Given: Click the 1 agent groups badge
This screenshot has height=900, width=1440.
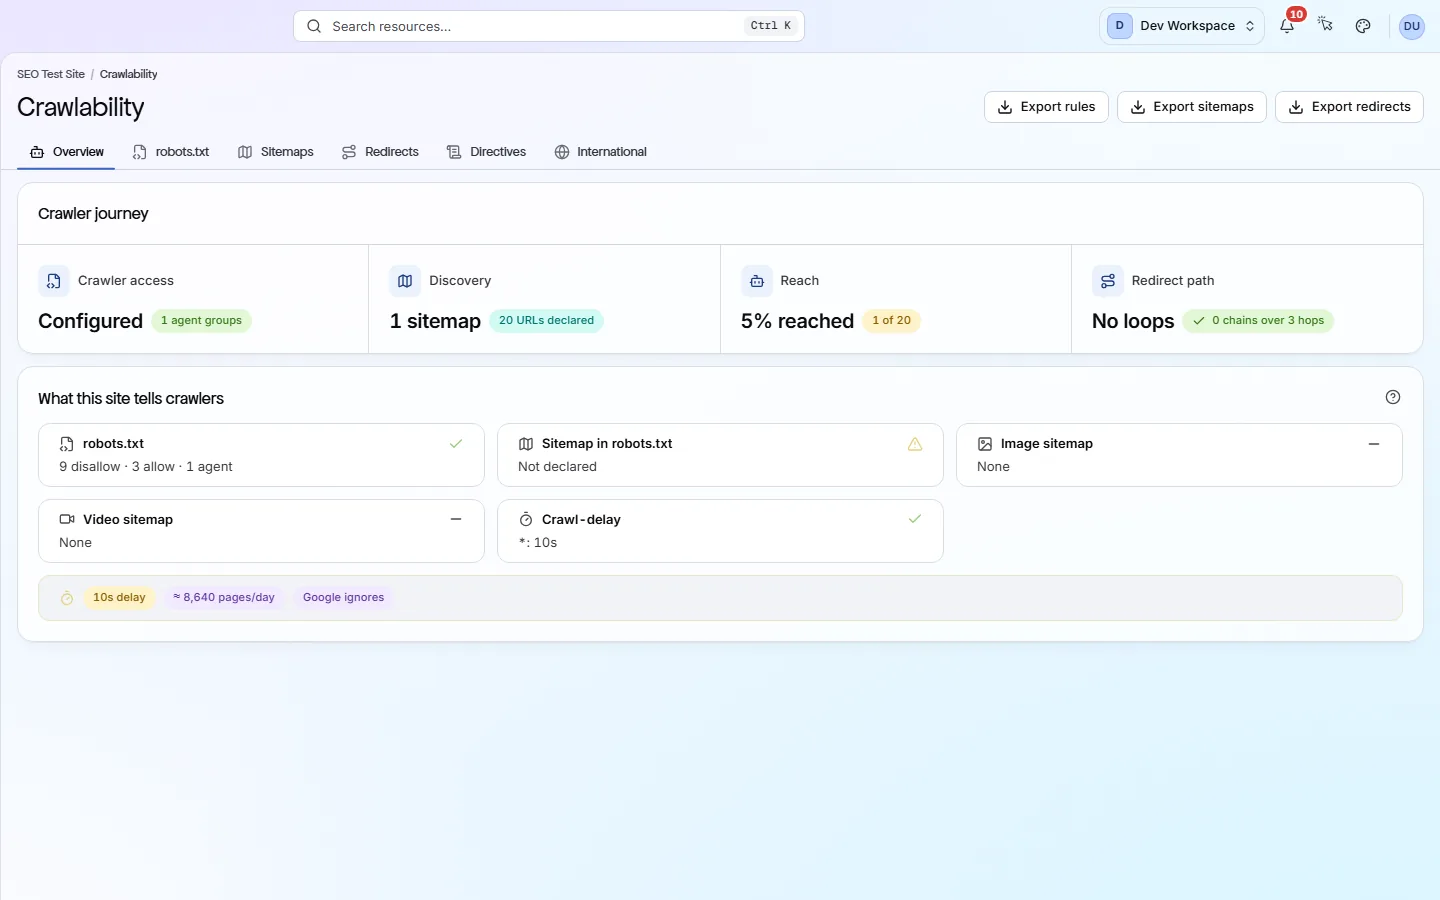Looking at the screenshot, I should pos(201,321).
